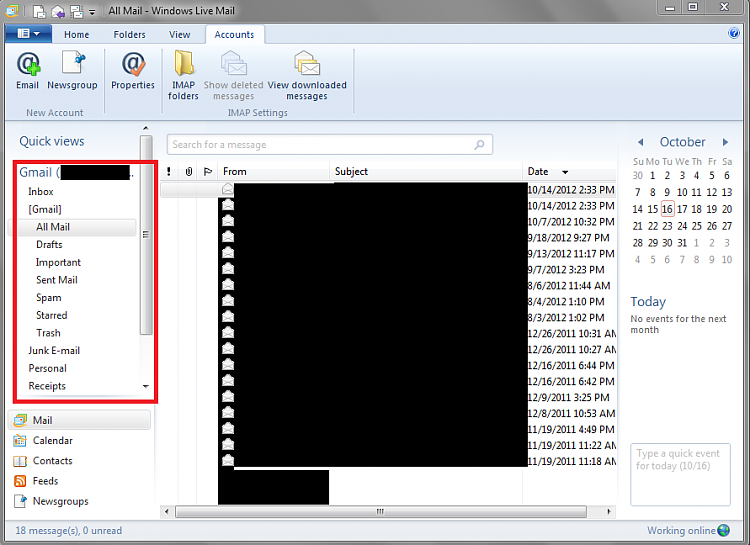Click the message list horizontal scrollbar
This screenshot has width=750, height=545.
coord(381,512)
